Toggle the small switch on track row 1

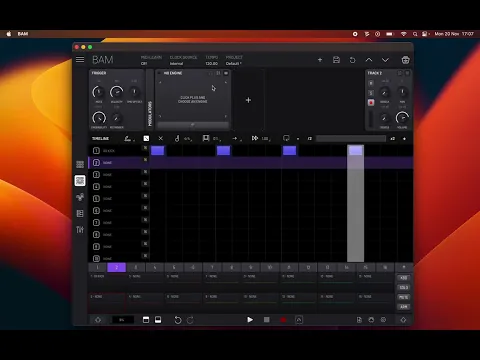point(145,148)
